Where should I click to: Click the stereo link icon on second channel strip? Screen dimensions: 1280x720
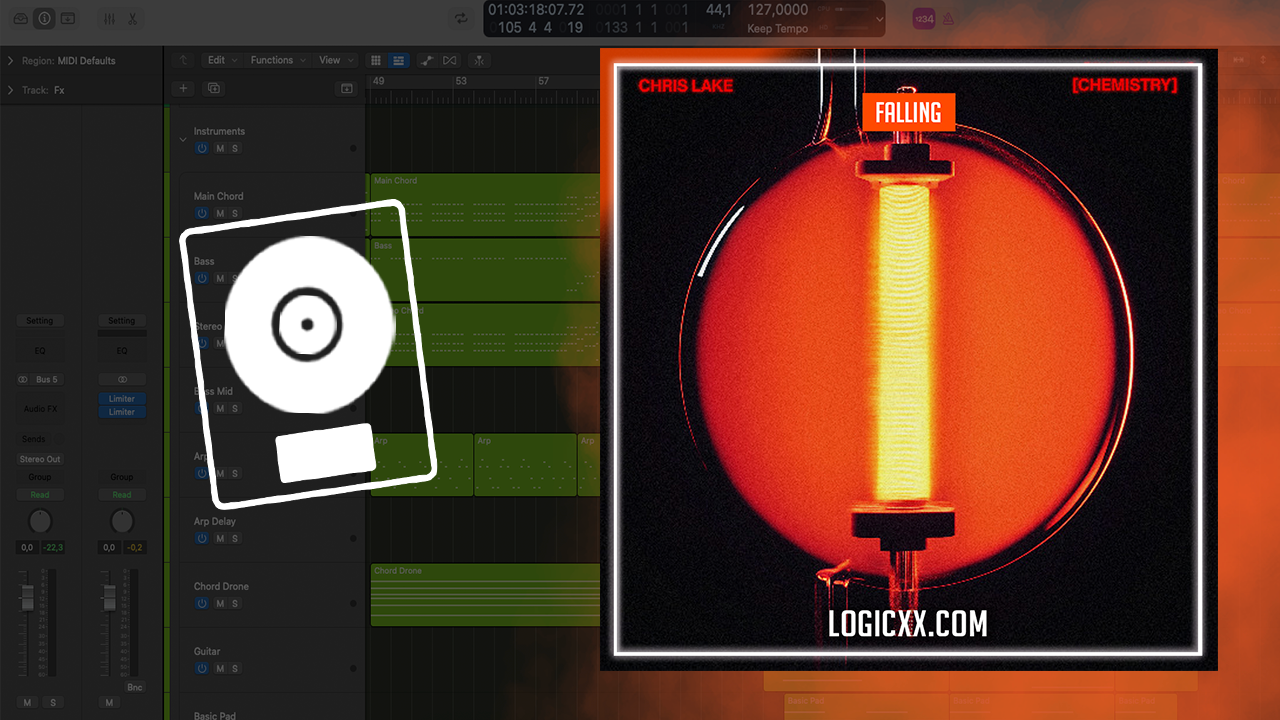pos(122,380)
